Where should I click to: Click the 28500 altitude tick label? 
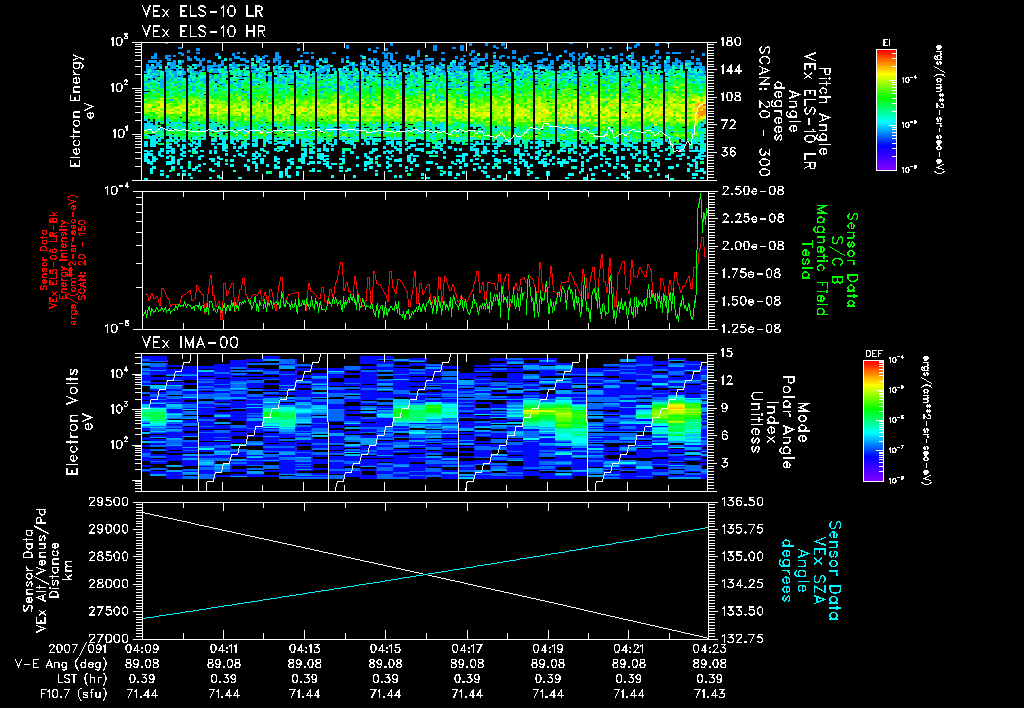108,556
